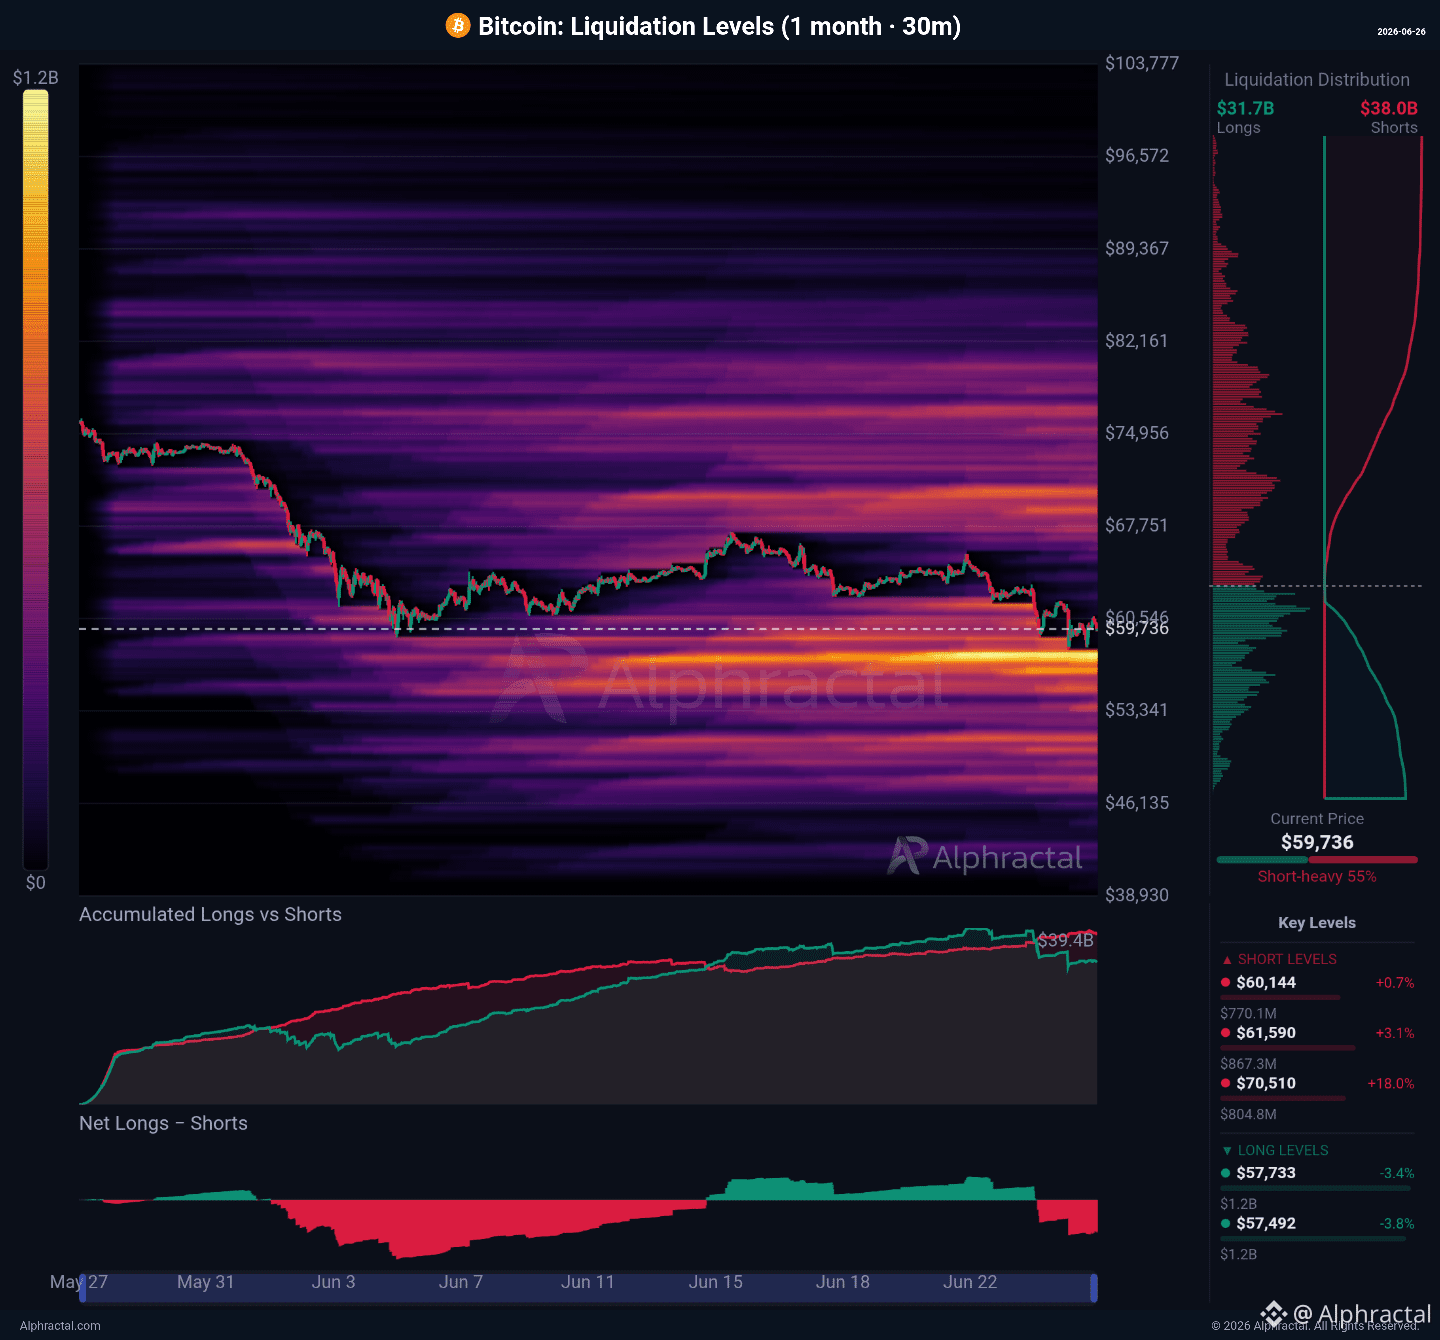1440x1340 pixels.
Task: Click the "Short-heavy 55%" label
Action: pos(1317,877)
